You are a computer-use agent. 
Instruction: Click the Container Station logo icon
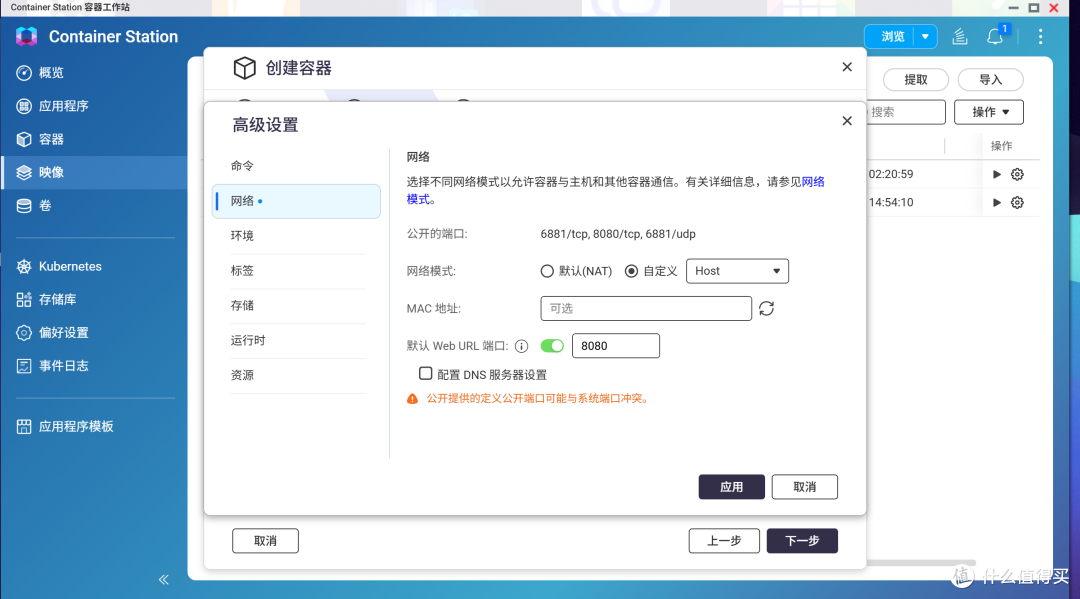click(x=26, y=36)
